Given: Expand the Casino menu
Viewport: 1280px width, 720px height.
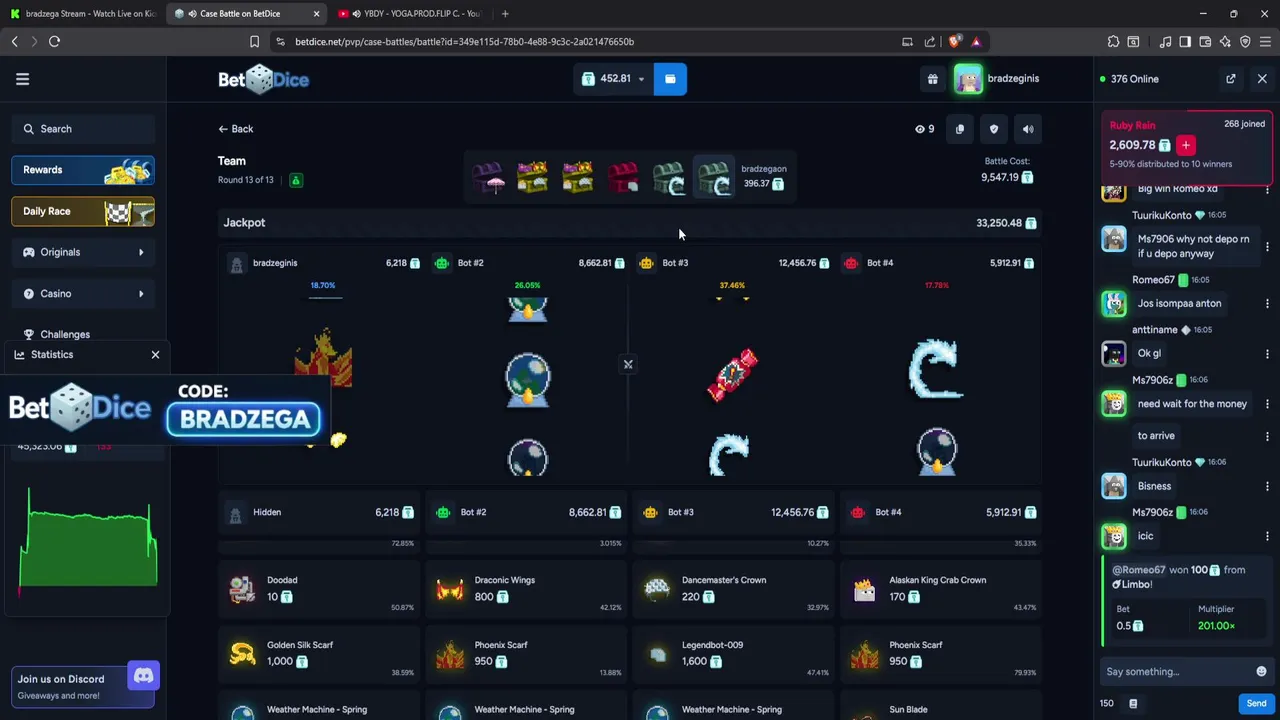Looking at the screenshot, I should (x=83, y=293).
